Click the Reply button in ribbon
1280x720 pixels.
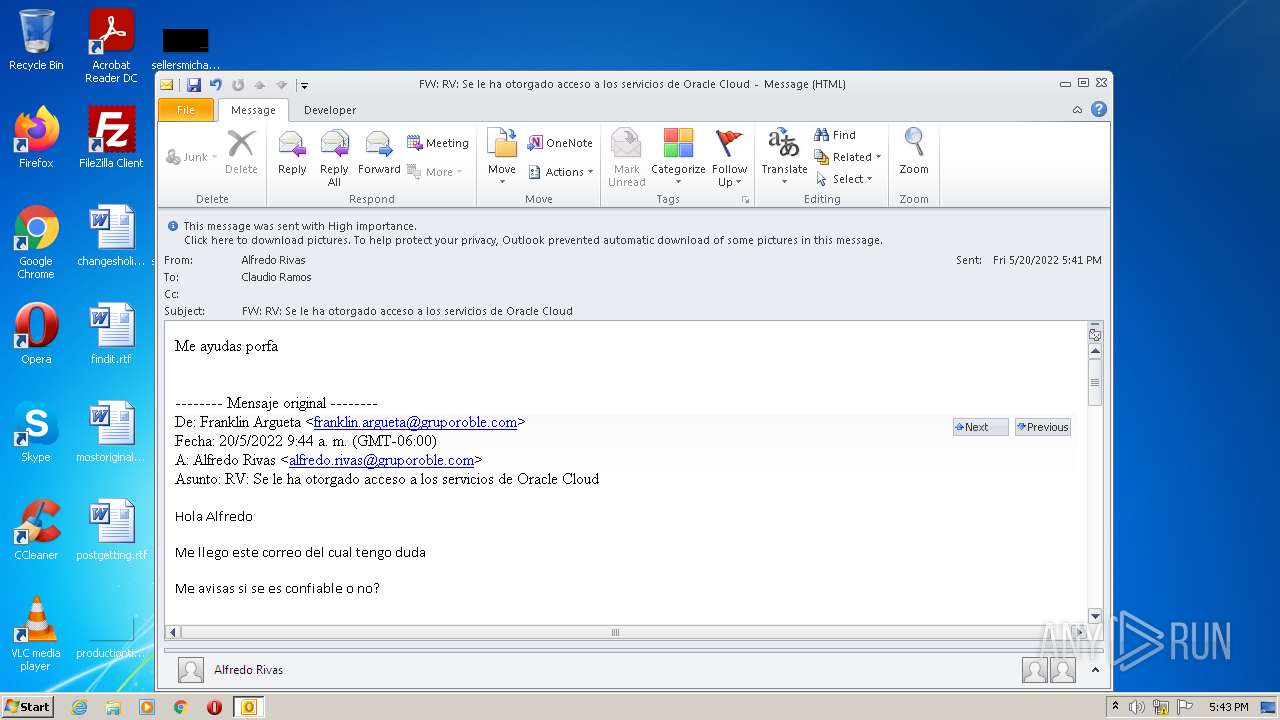(x=292, y=154)
